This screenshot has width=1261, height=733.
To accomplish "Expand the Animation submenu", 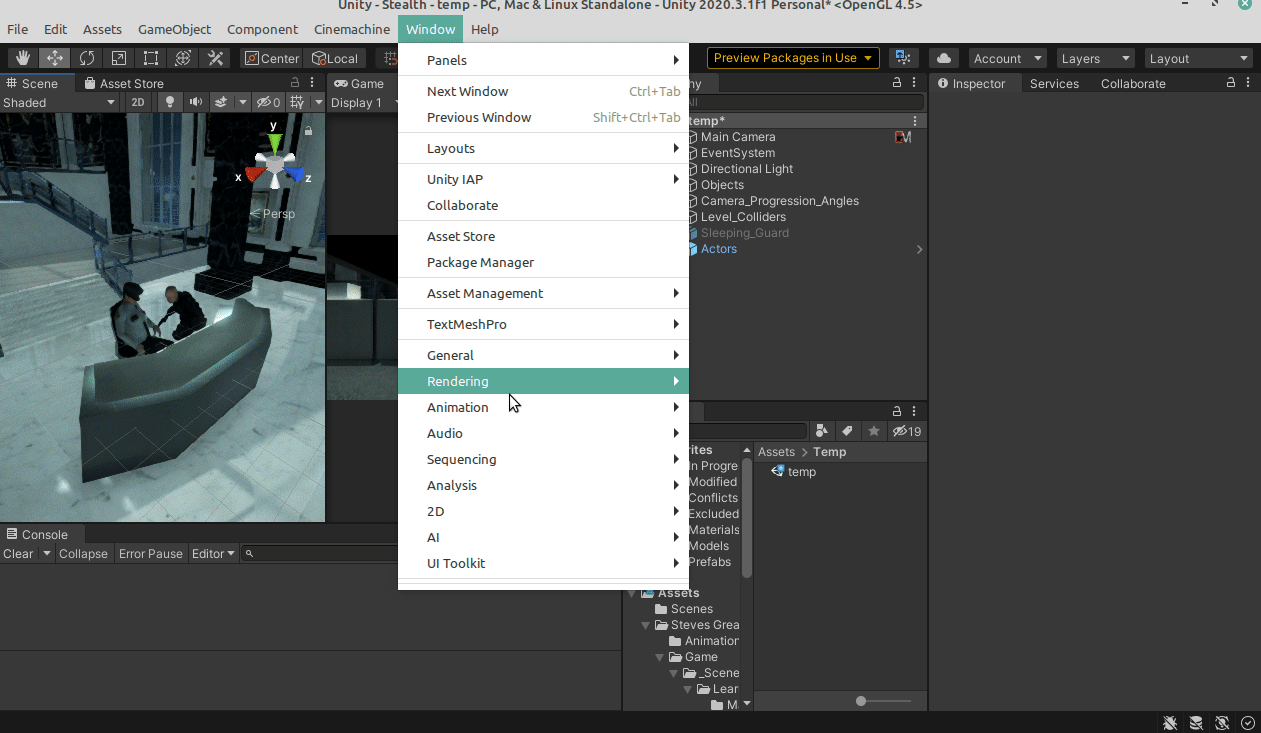I will (543, 407).
